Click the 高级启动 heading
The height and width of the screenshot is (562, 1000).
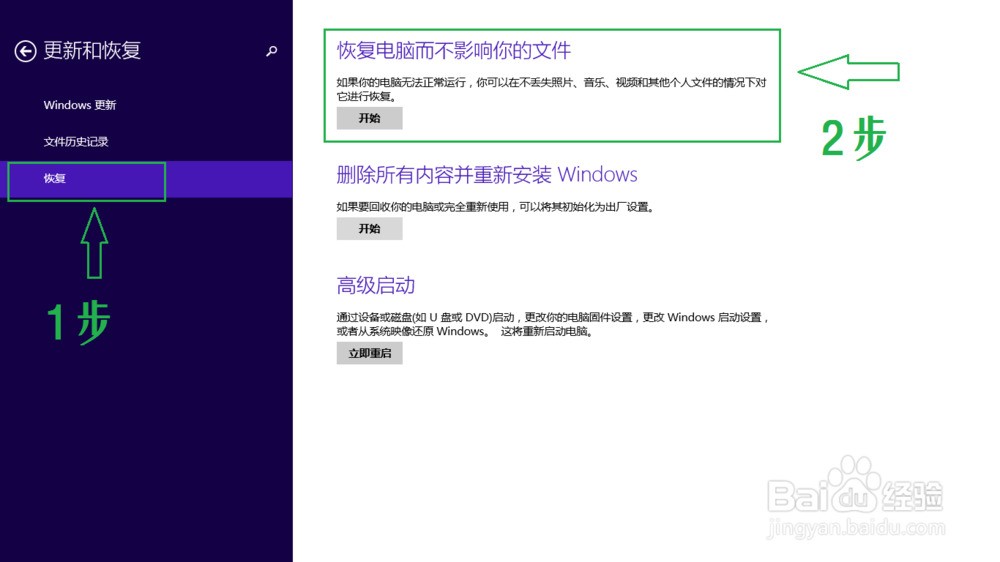tap(376, 285)
